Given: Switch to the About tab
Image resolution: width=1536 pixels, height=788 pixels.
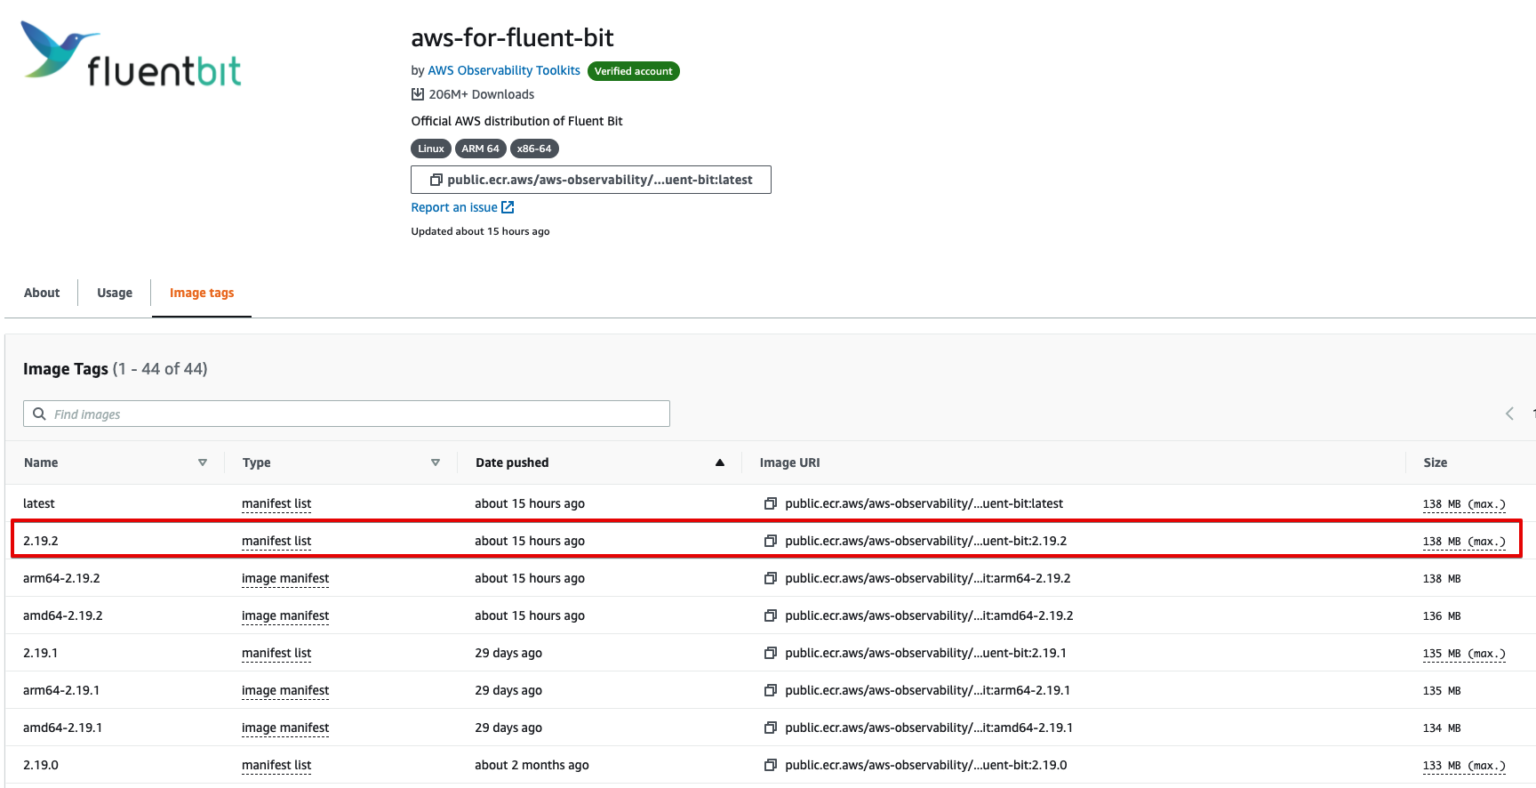Looking at the screenshot, I should 41,292.
